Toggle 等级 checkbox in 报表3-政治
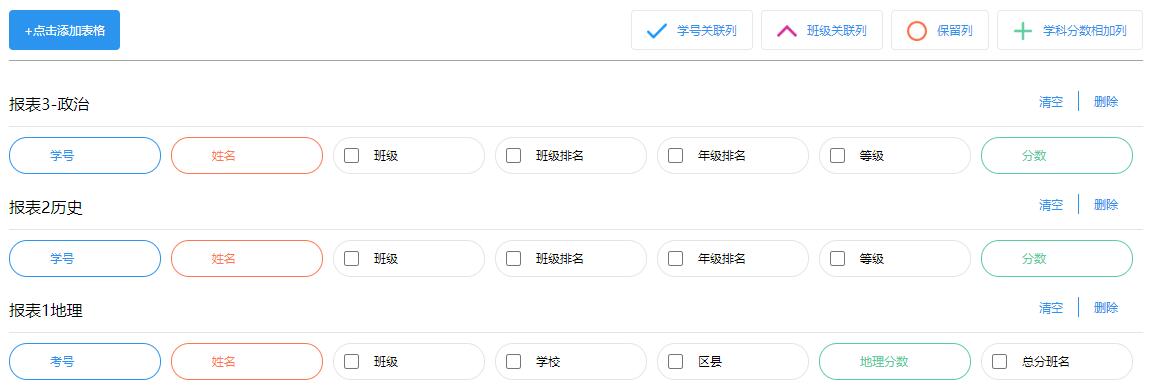Screen dimensions: 1156x390 [x=838, y=156]
